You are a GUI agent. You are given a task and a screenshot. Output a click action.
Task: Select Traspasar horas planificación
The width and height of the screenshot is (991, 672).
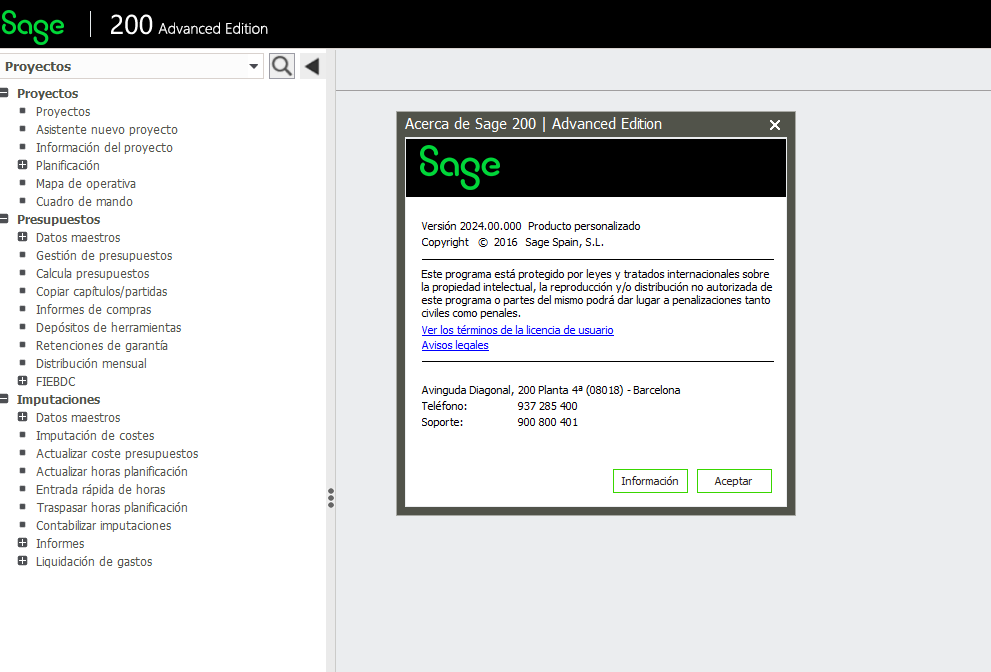click(112, 508)
